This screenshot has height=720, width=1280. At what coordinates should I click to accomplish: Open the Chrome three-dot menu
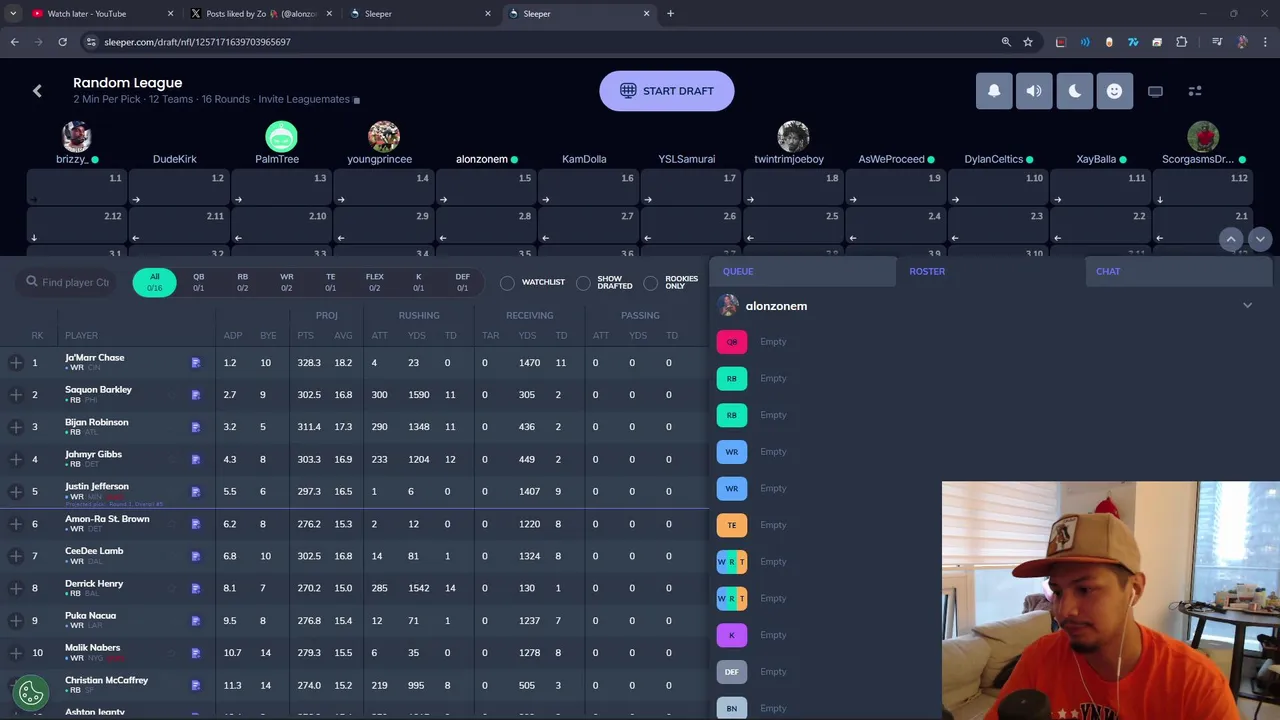tap(1265, 42)
